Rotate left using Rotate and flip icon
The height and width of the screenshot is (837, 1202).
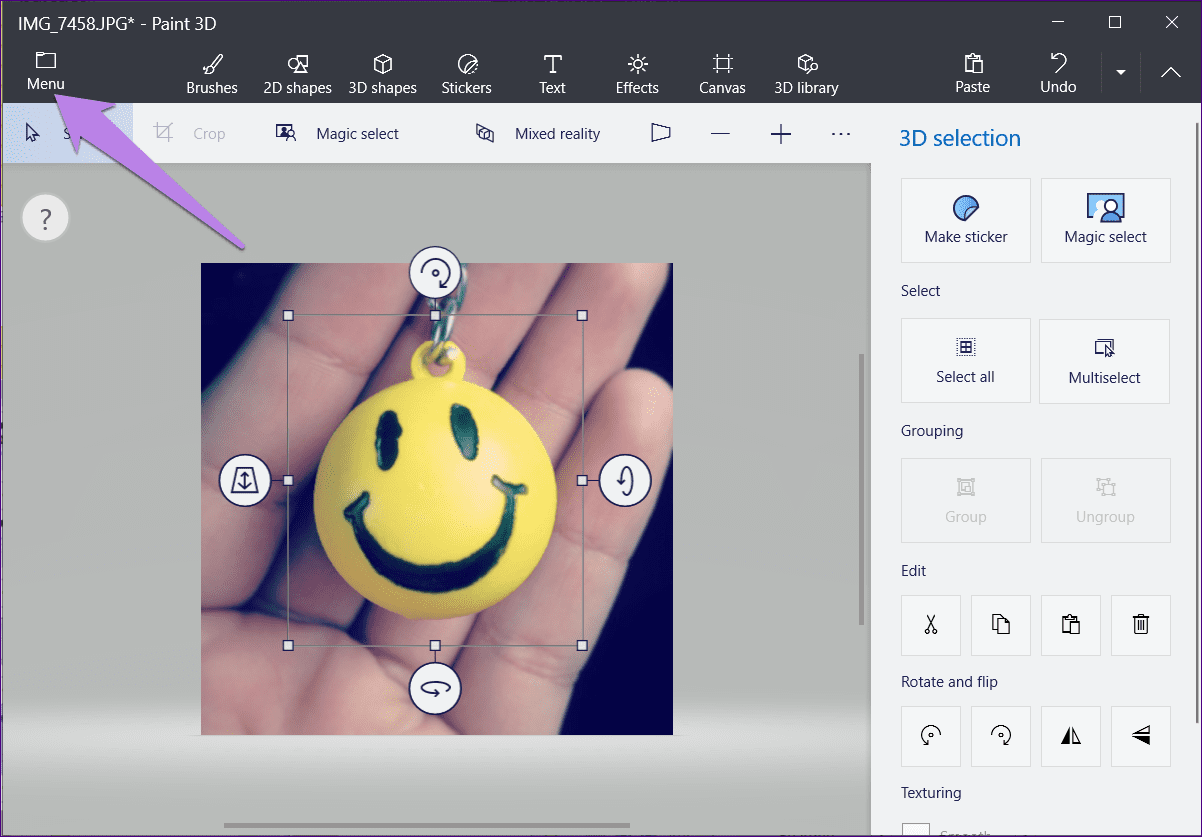tap(931, 736)
